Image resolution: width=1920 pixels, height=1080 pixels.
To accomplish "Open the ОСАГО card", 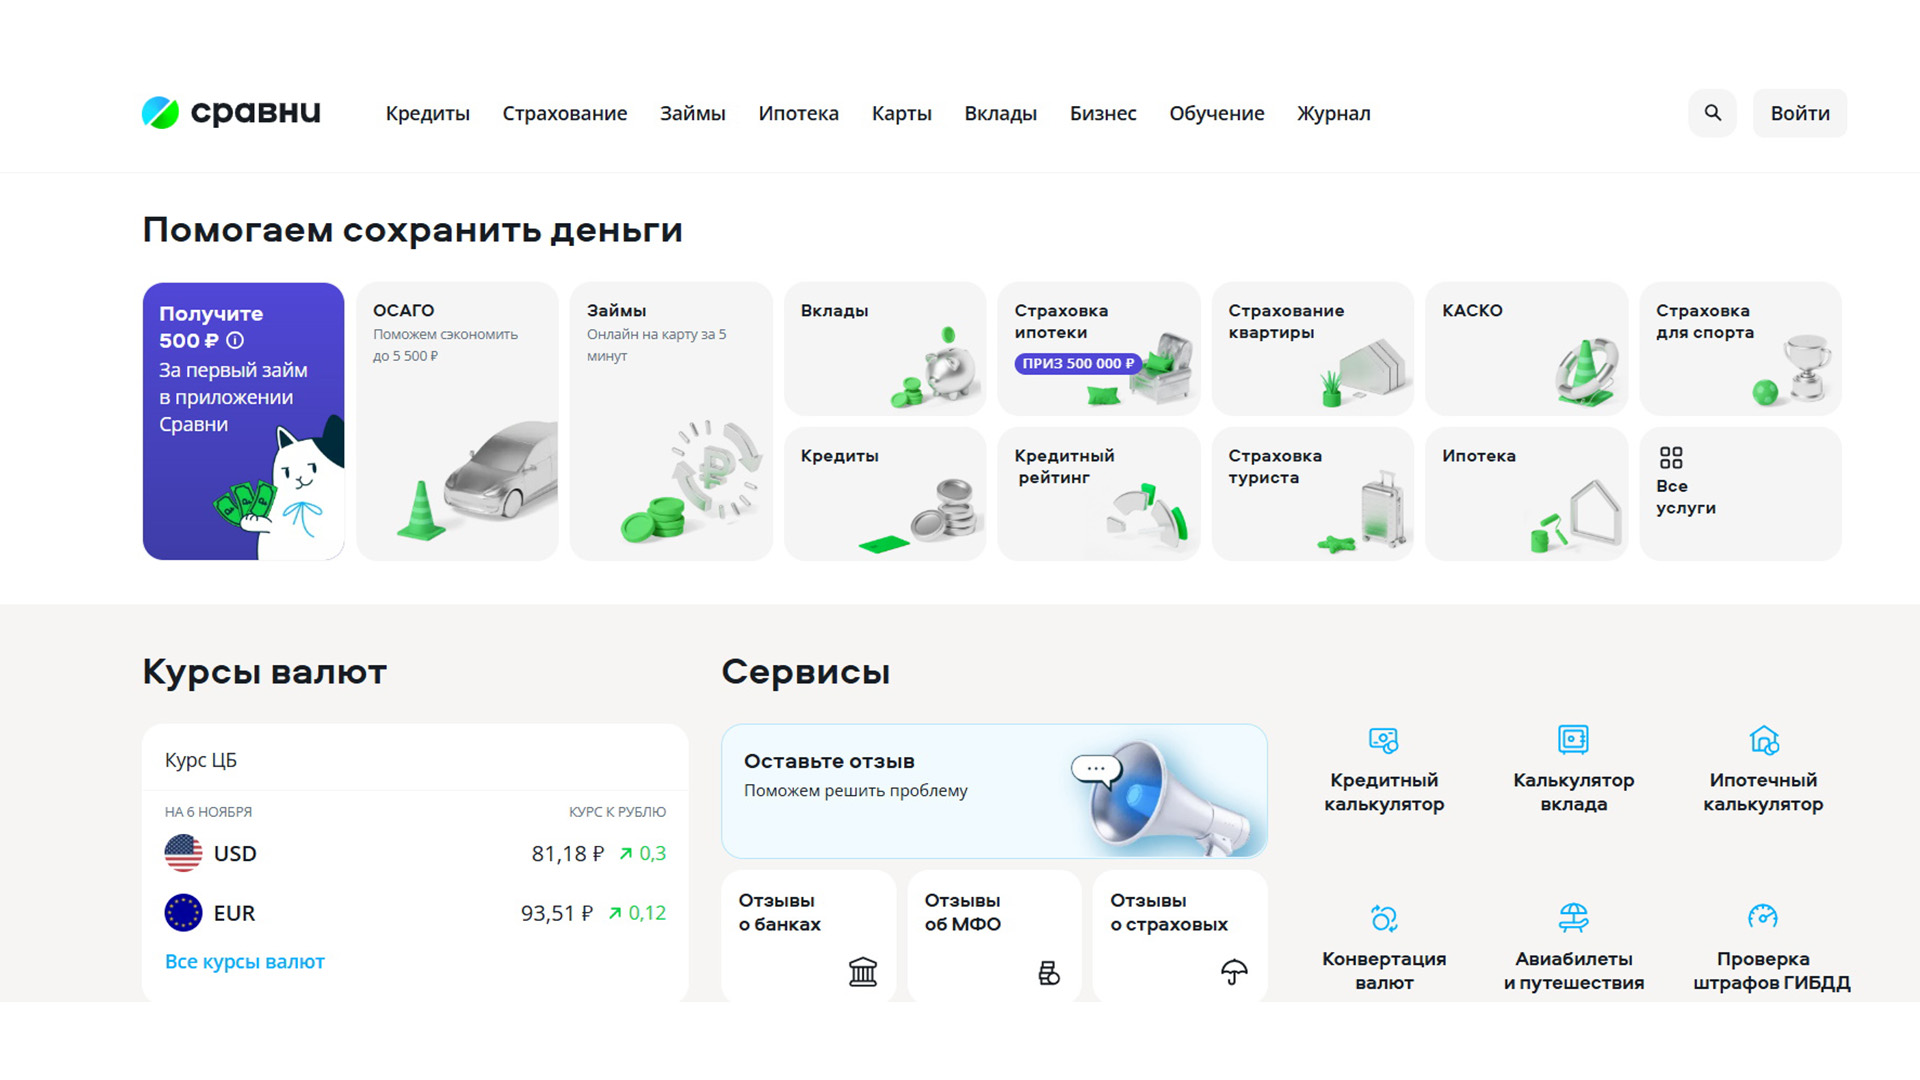I will coord(456,421).
